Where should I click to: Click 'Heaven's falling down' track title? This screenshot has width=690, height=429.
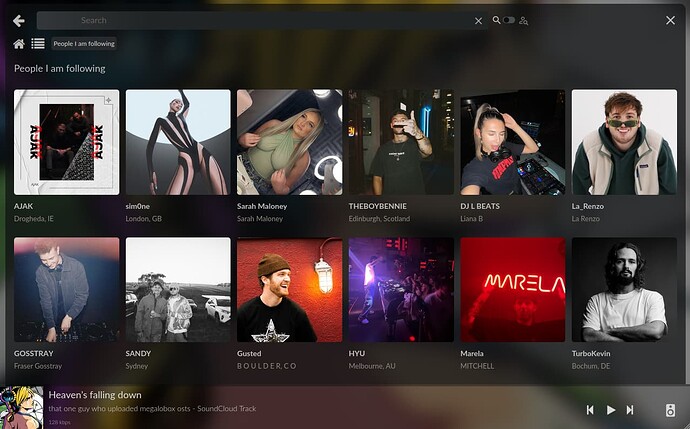point(95,395)
